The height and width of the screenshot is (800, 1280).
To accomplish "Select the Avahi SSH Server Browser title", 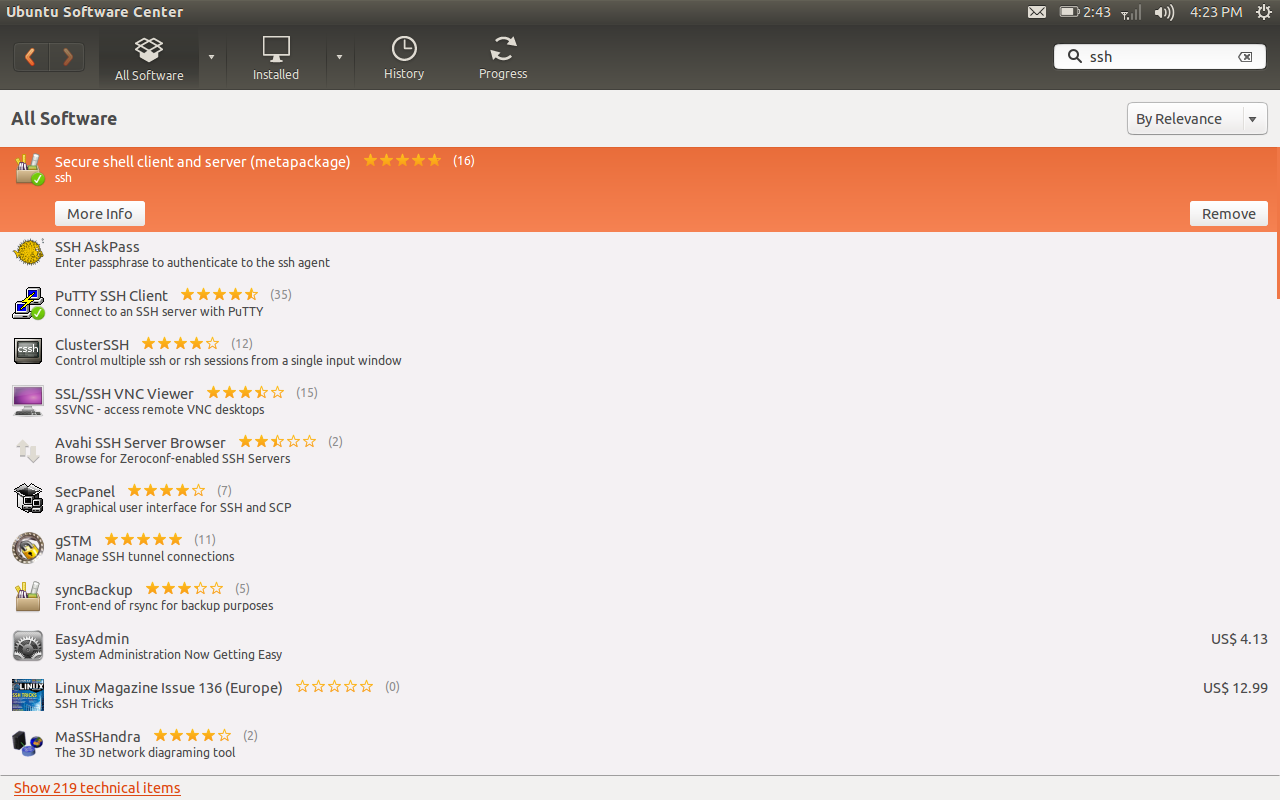I will point(140,443).
